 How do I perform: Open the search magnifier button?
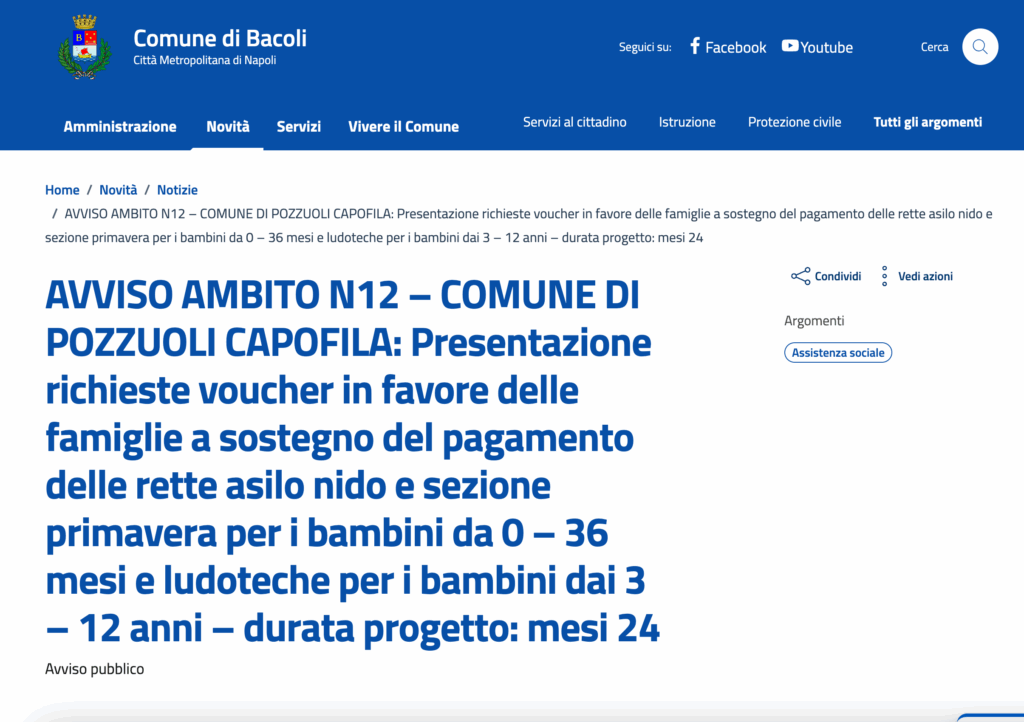coord(979,47)
